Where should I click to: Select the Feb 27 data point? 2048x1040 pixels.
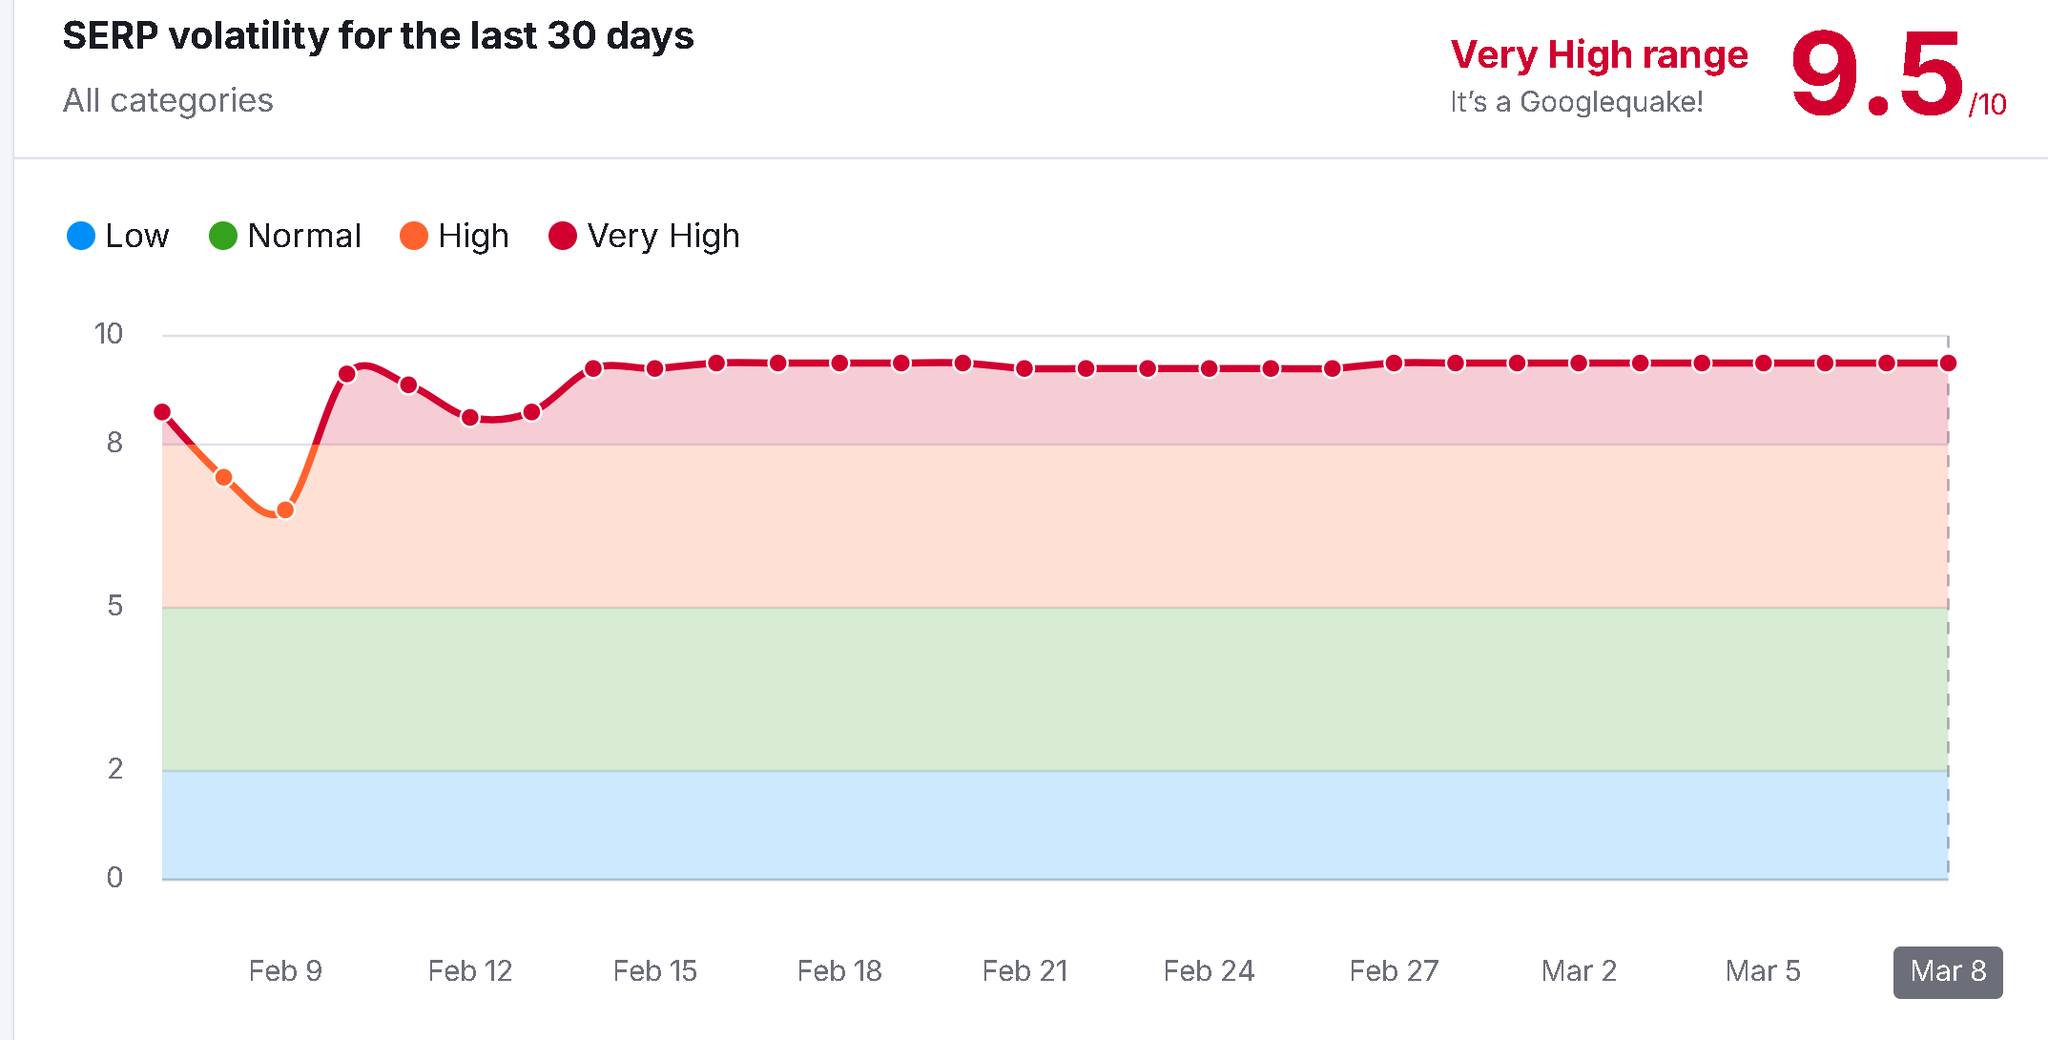tap(1394, 363)
